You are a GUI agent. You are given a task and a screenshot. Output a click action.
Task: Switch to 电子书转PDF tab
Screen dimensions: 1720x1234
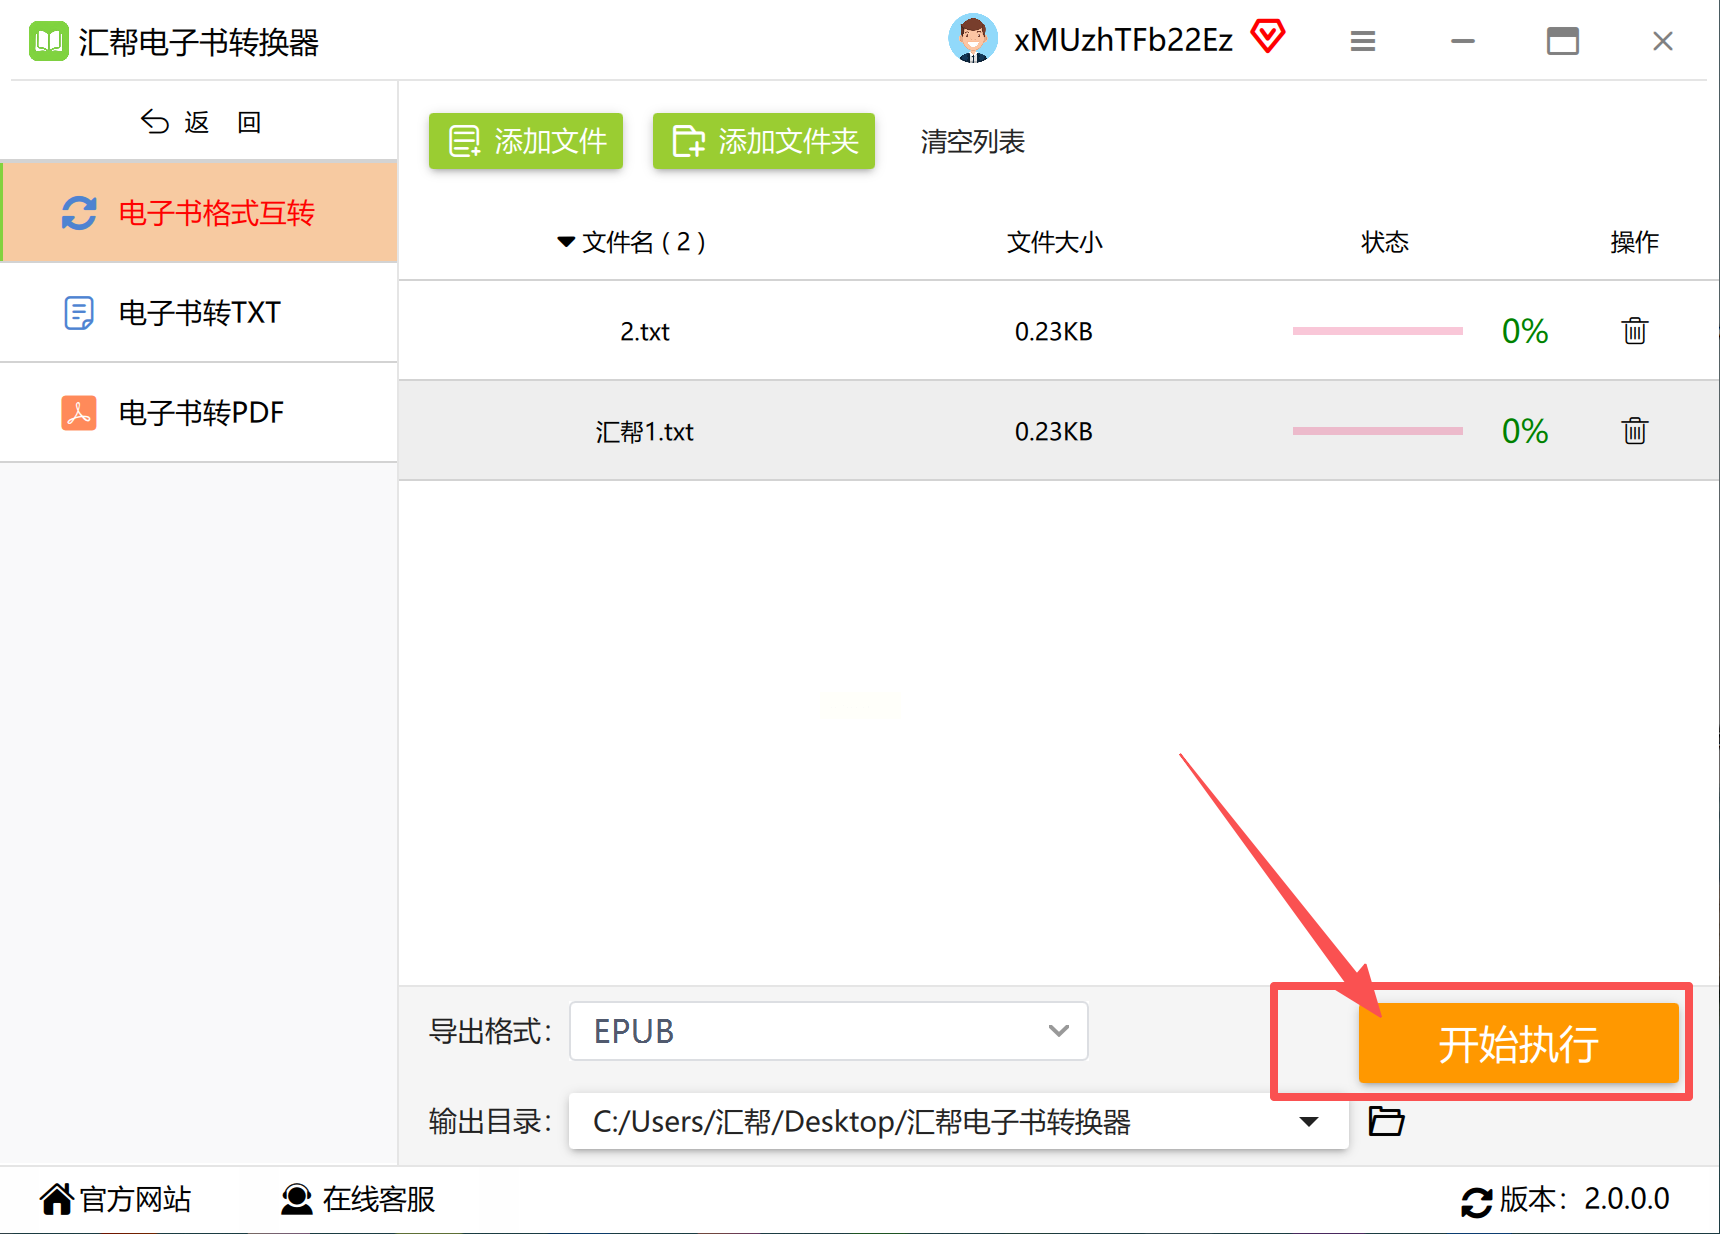(x=199, y=412)
